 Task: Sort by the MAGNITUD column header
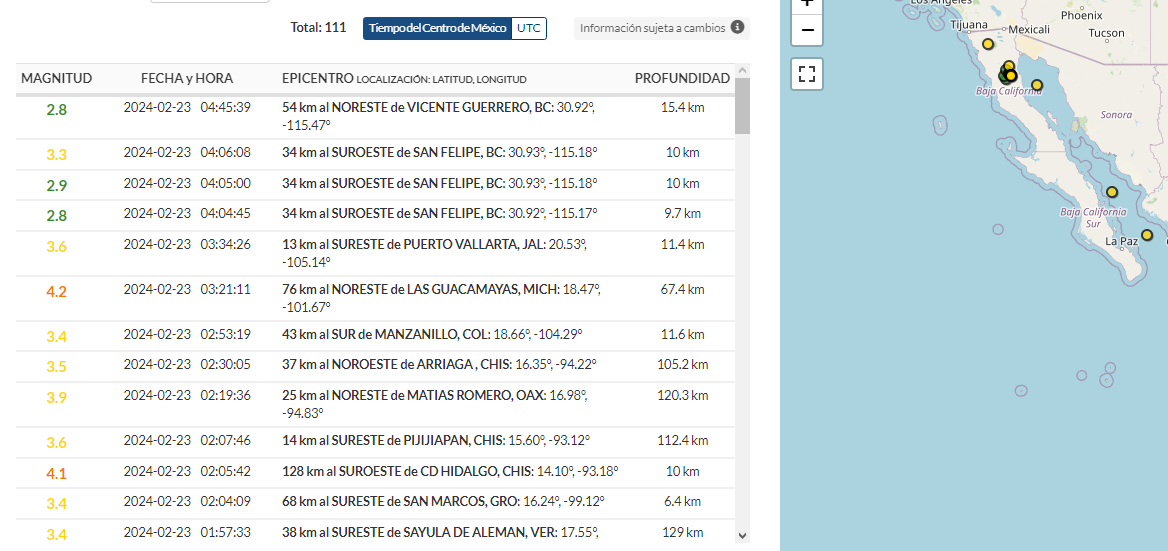[x=57, y=78]
